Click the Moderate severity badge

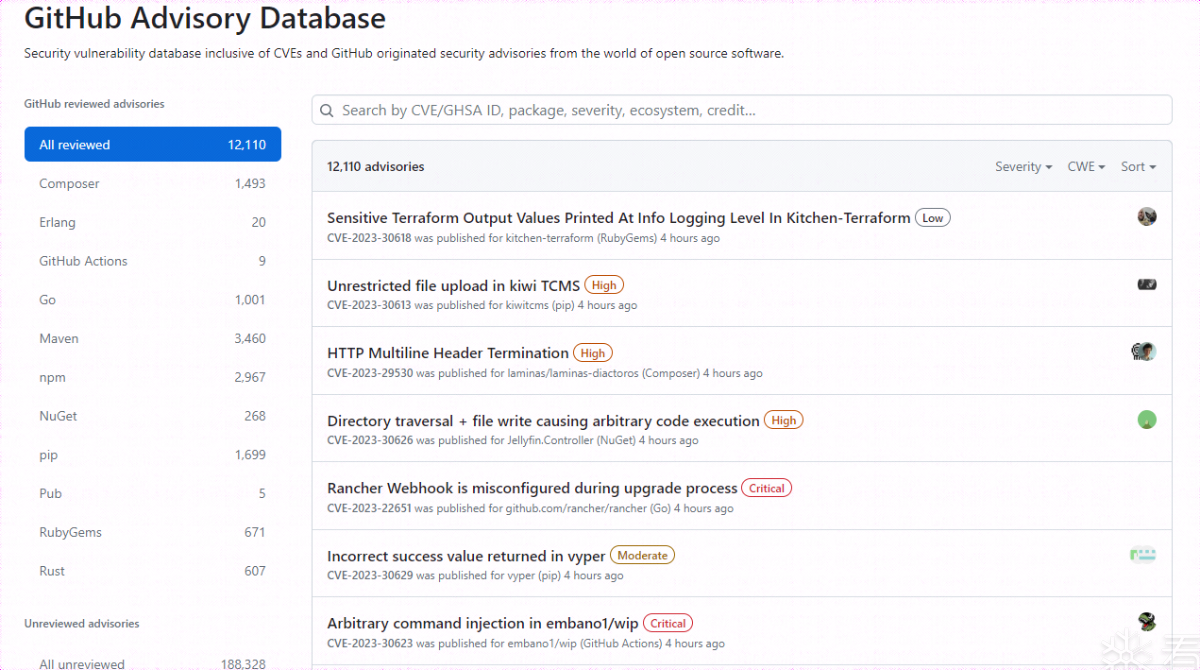click(642, 555)
